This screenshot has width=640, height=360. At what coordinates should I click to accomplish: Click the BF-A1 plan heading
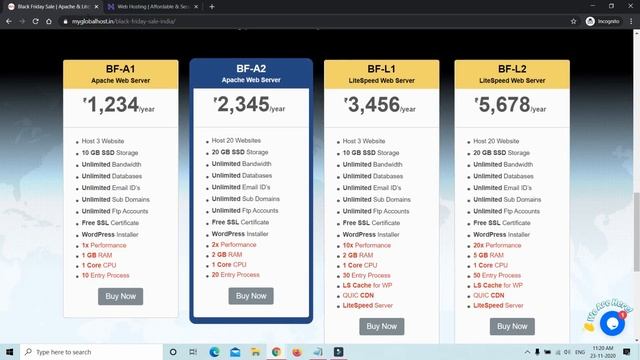click(120, 69)
